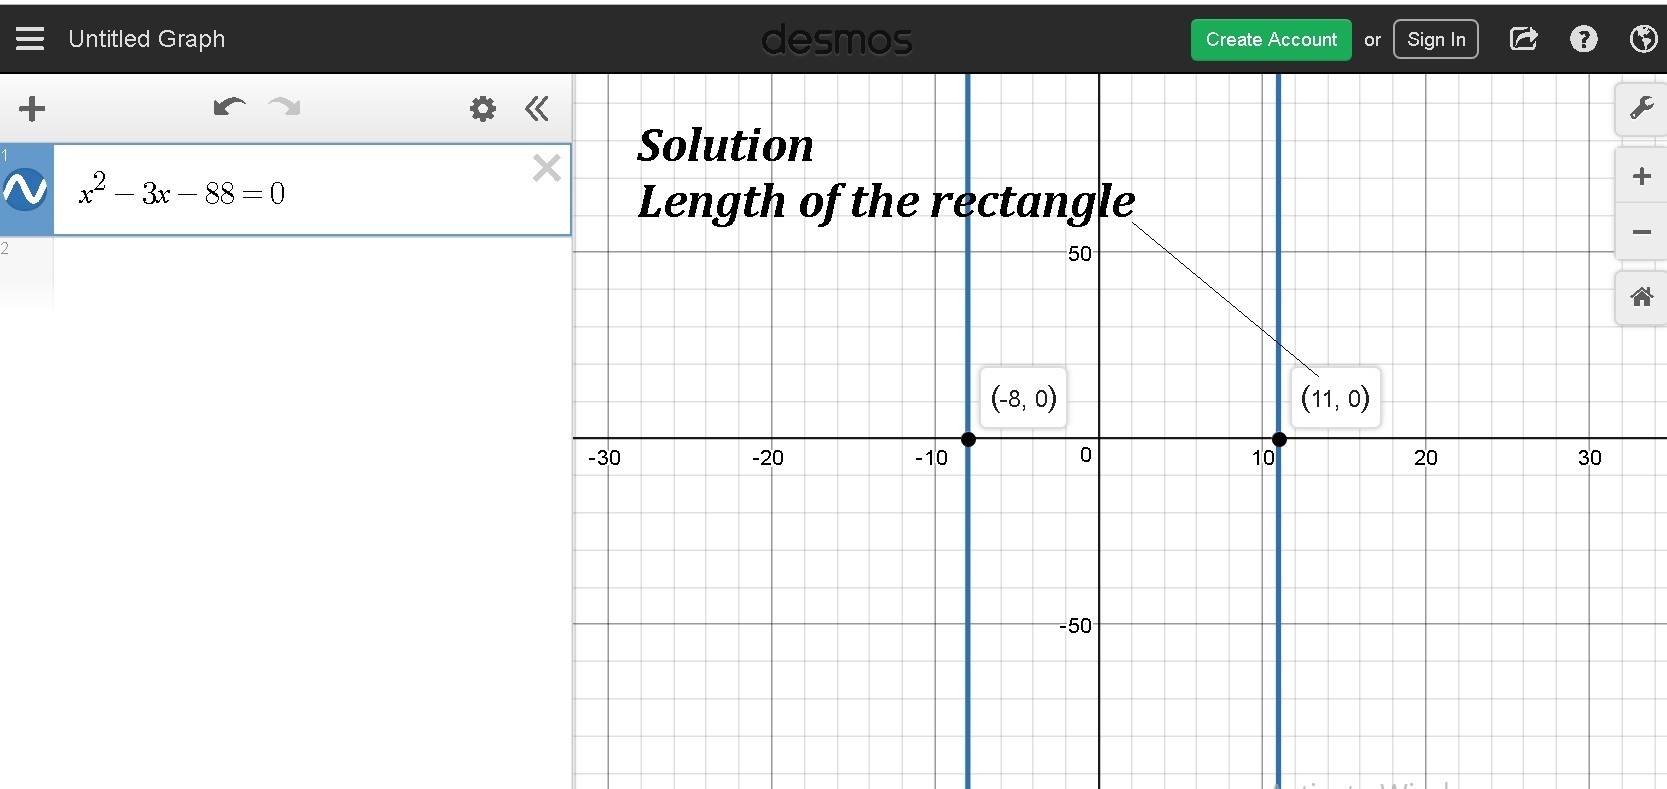Open the help question mark menu
Image resolution: width=1667 pixels, height=789 pixels.
coord(1584,39)
